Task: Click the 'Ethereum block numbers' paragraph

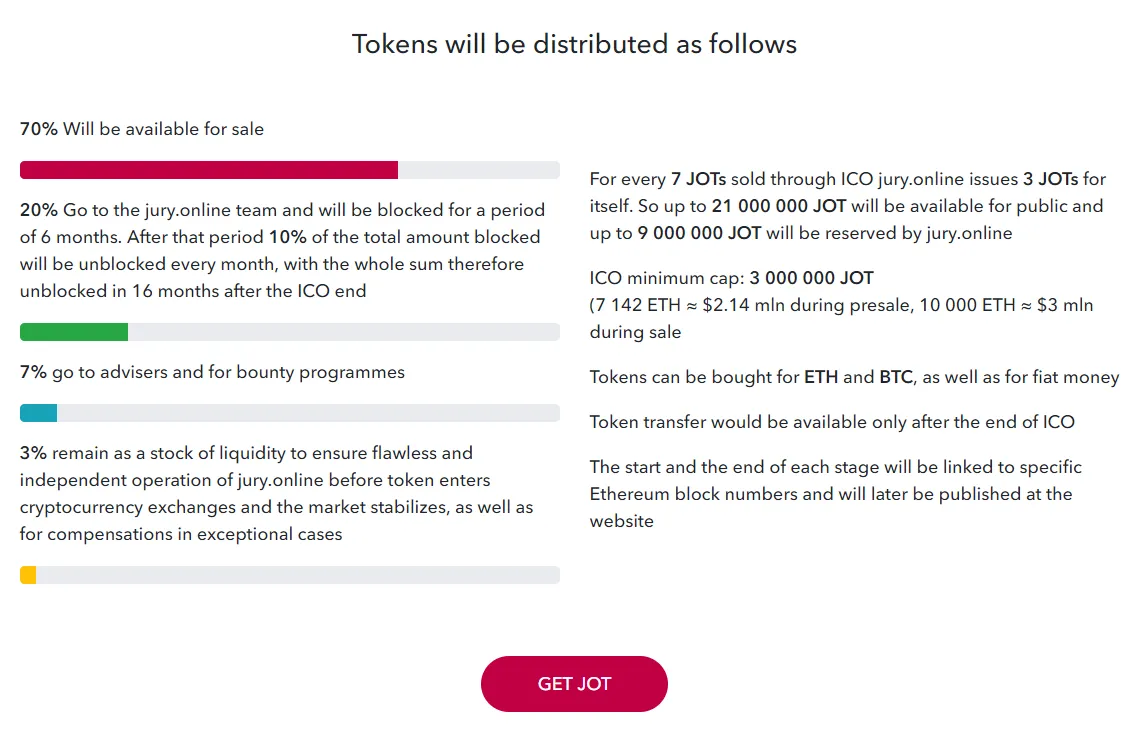Action: click(x=835, y=494)
